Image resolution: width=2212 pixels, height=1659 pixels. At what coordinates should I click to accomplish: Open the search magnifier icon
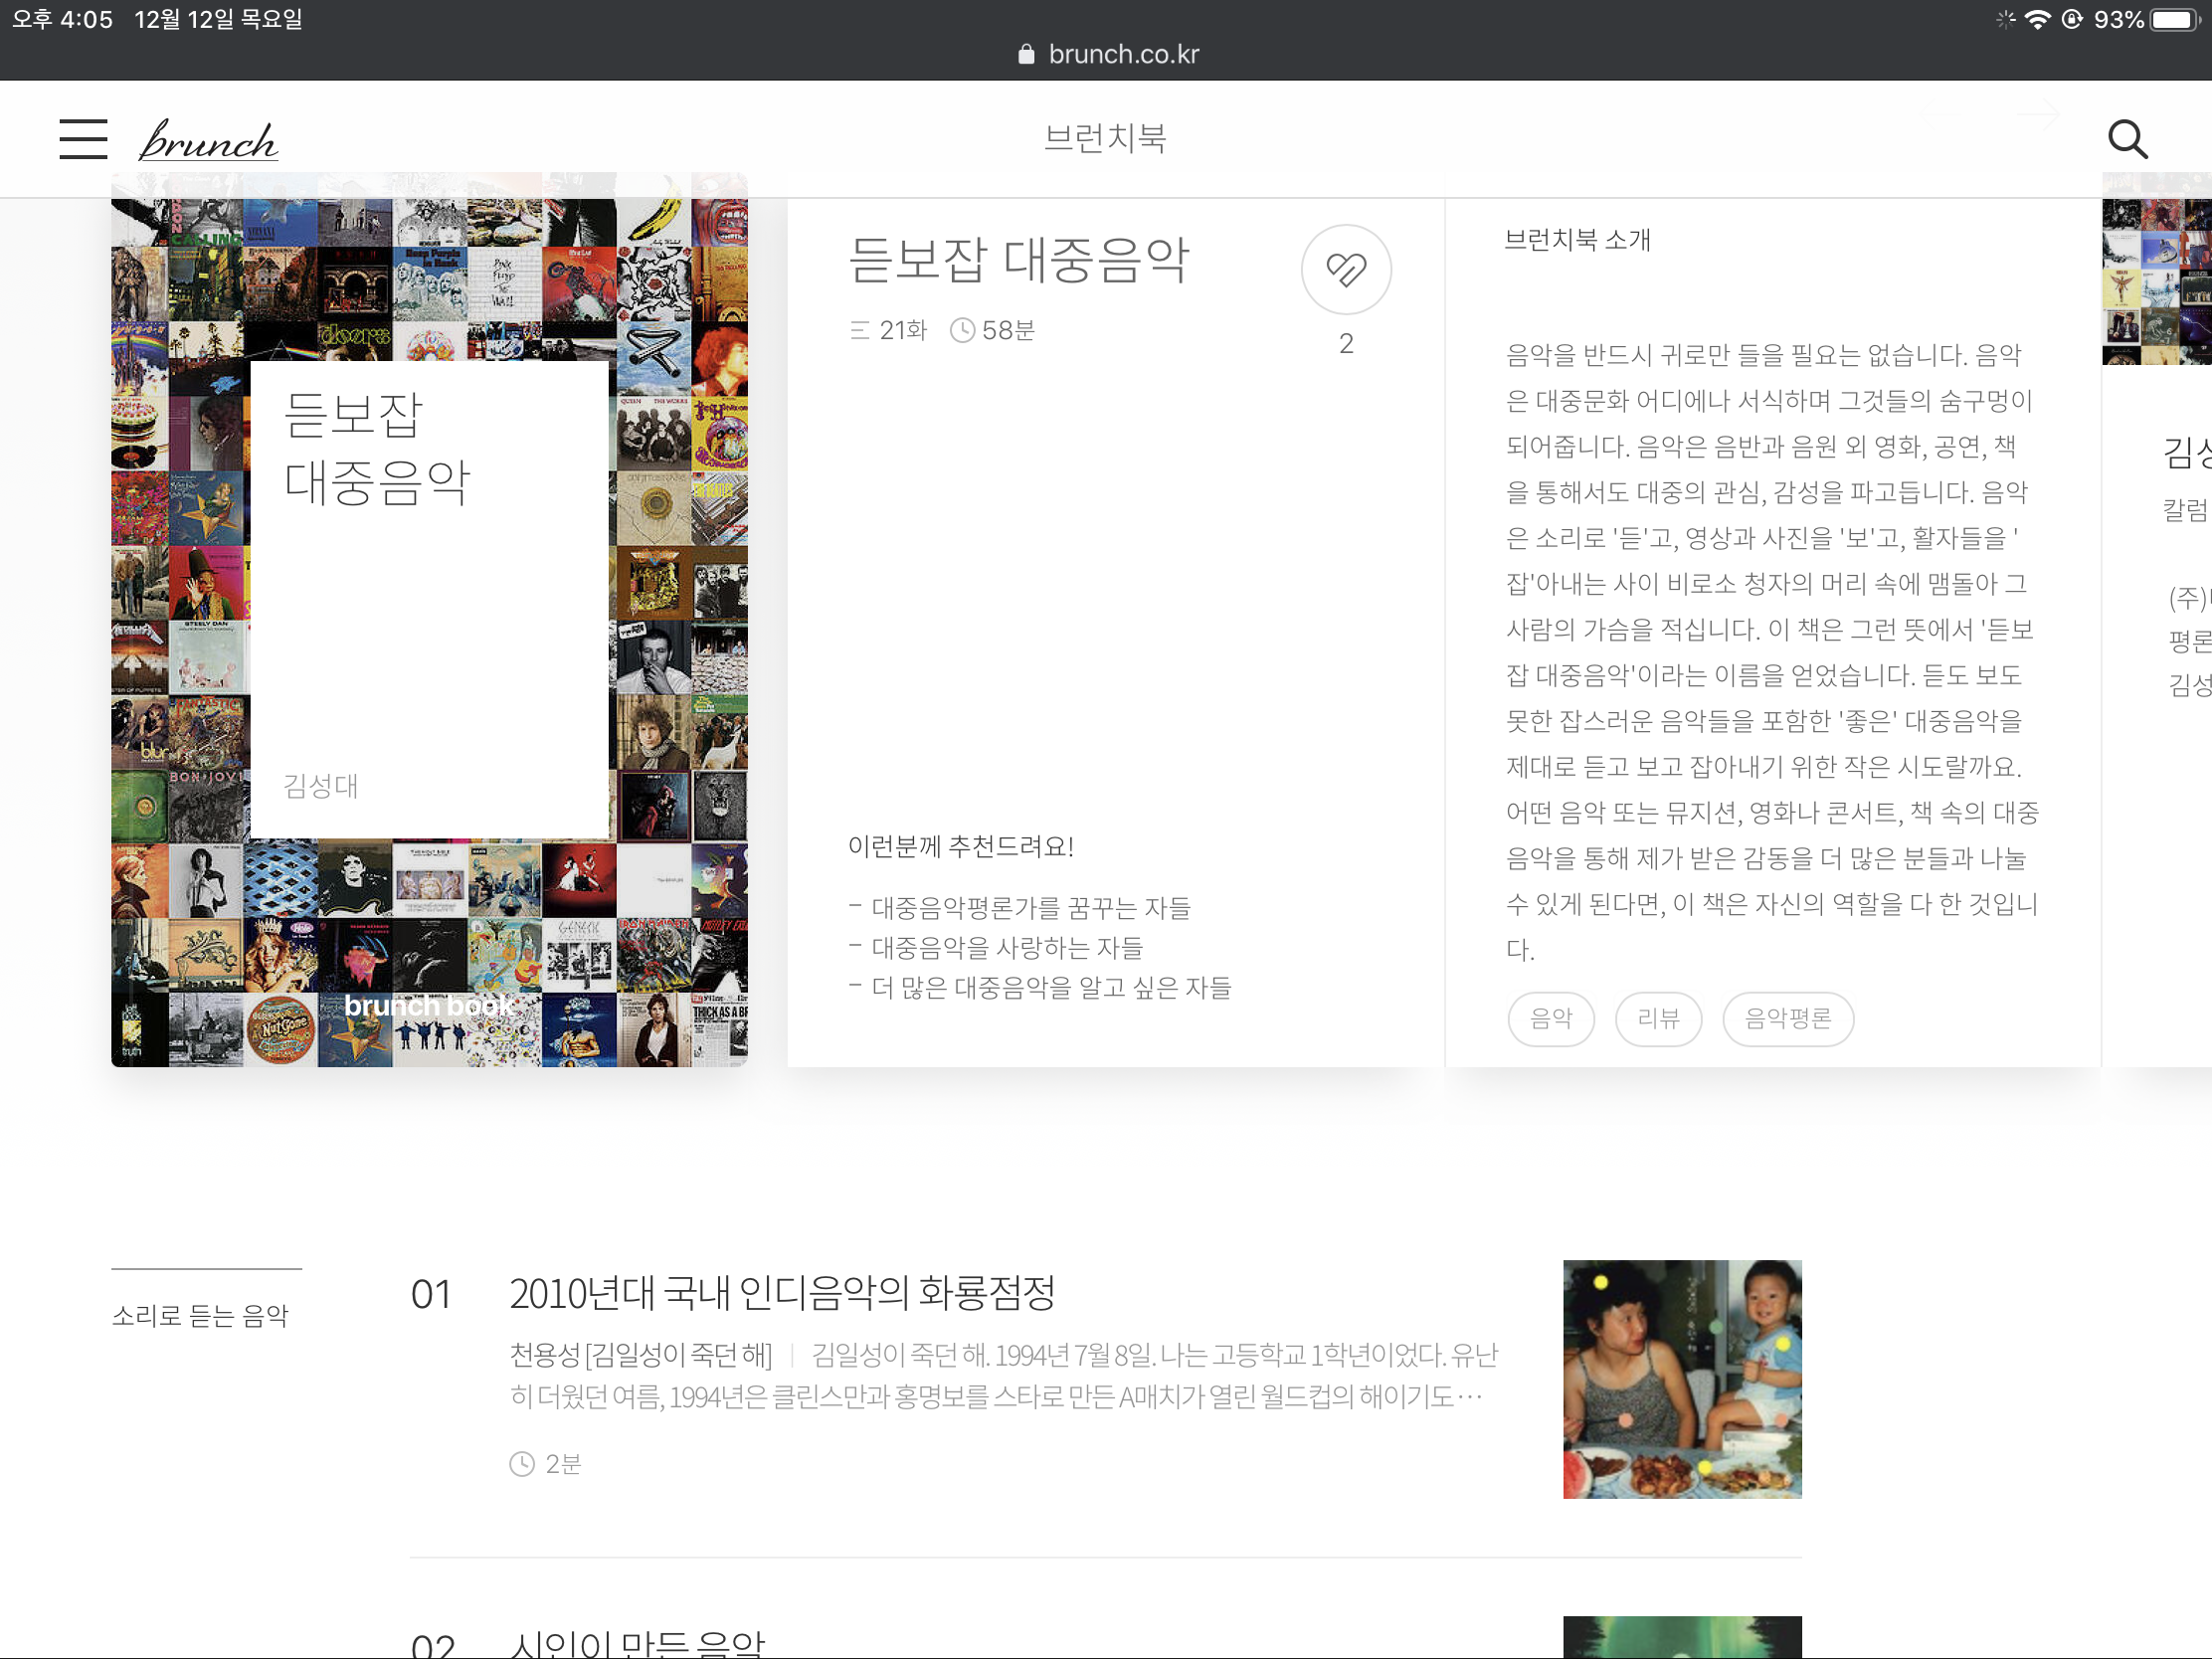click(x=2126, y=139)
